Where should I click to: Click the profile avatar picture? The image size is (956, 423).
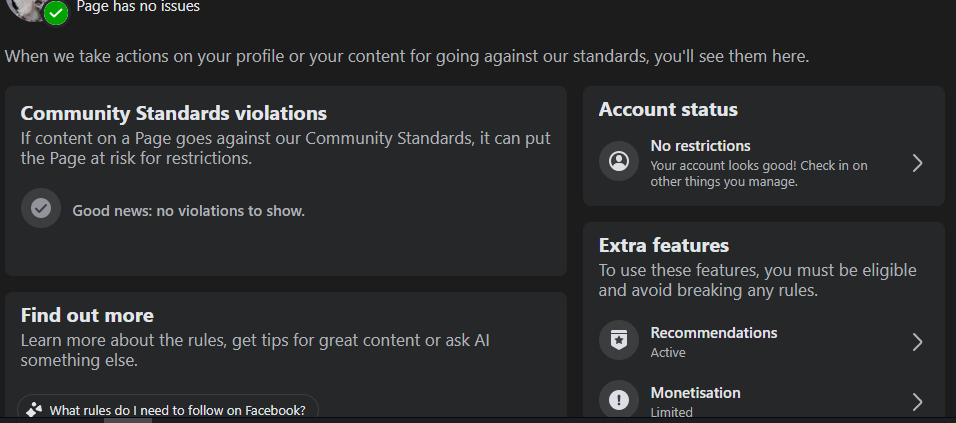click(x=27, y=9)
